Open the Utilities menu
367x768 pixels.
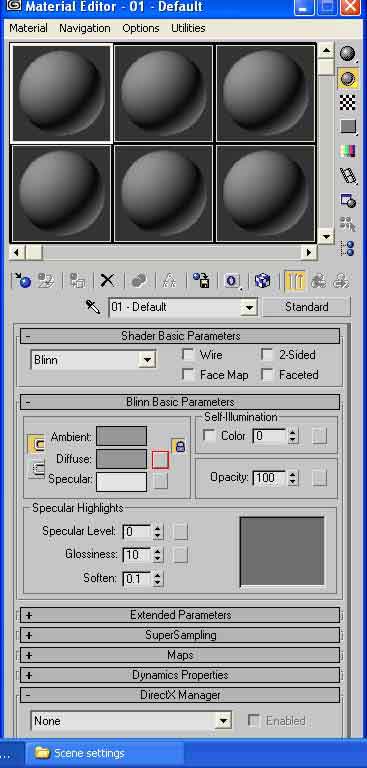pyautogui.click(x=188, y=28)
